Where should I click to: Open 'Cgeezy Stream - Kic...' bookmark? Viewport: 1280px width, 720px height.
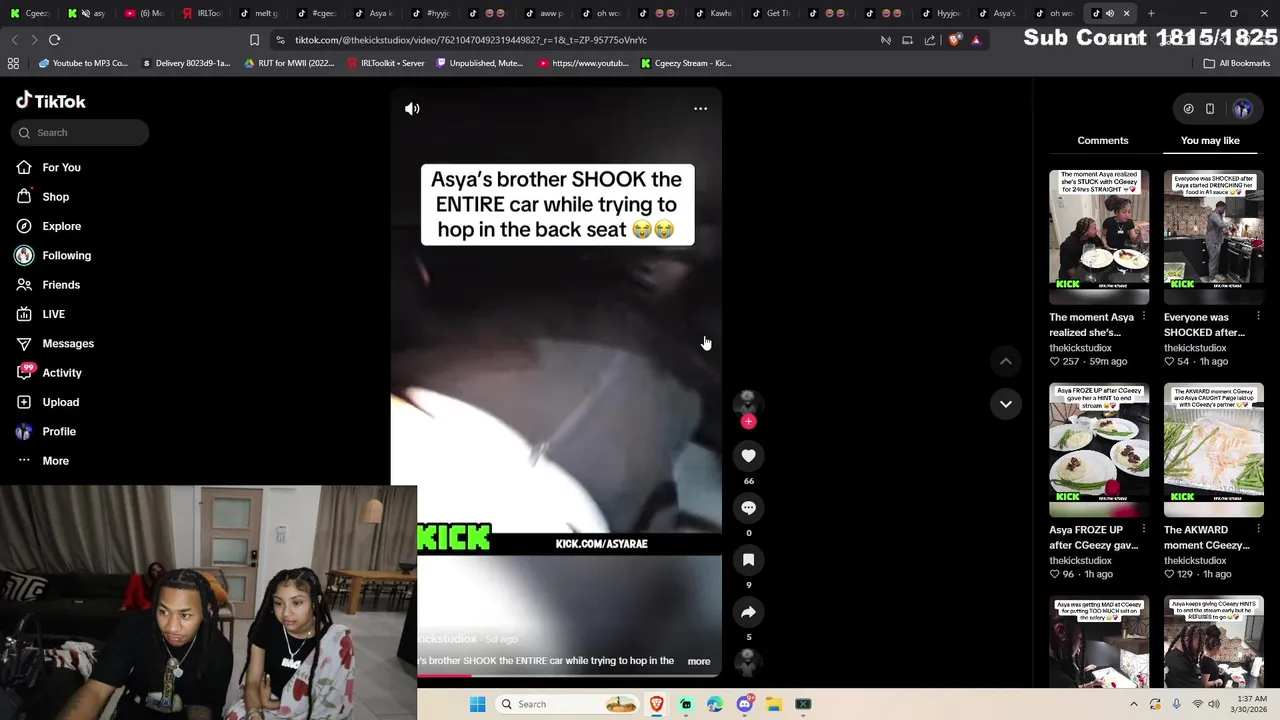tap(685, 63)
